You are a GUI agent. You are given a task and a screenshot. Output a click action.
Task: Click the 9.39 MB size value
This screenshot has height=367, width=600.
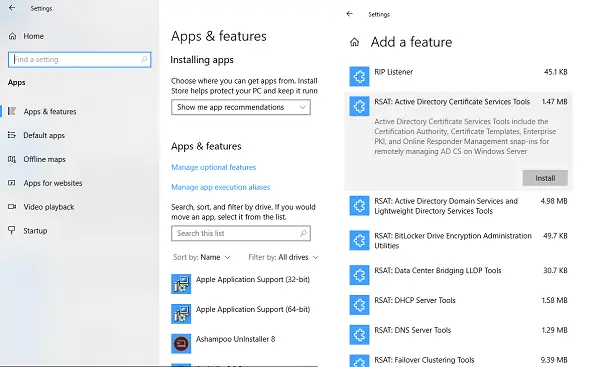(x=554, y=360)
